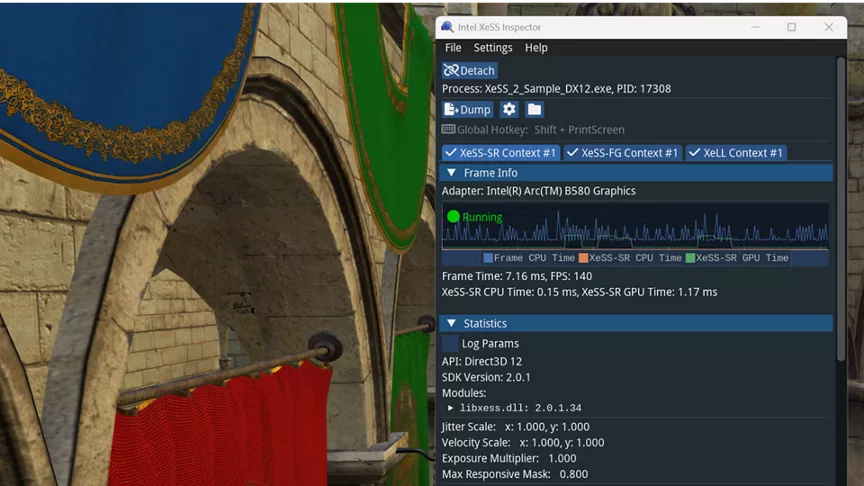Toggle the XeSS-FG Context #1 tab
Viewport: 864px width, 486px height.
pyautogui.click(x=623, y=153)
